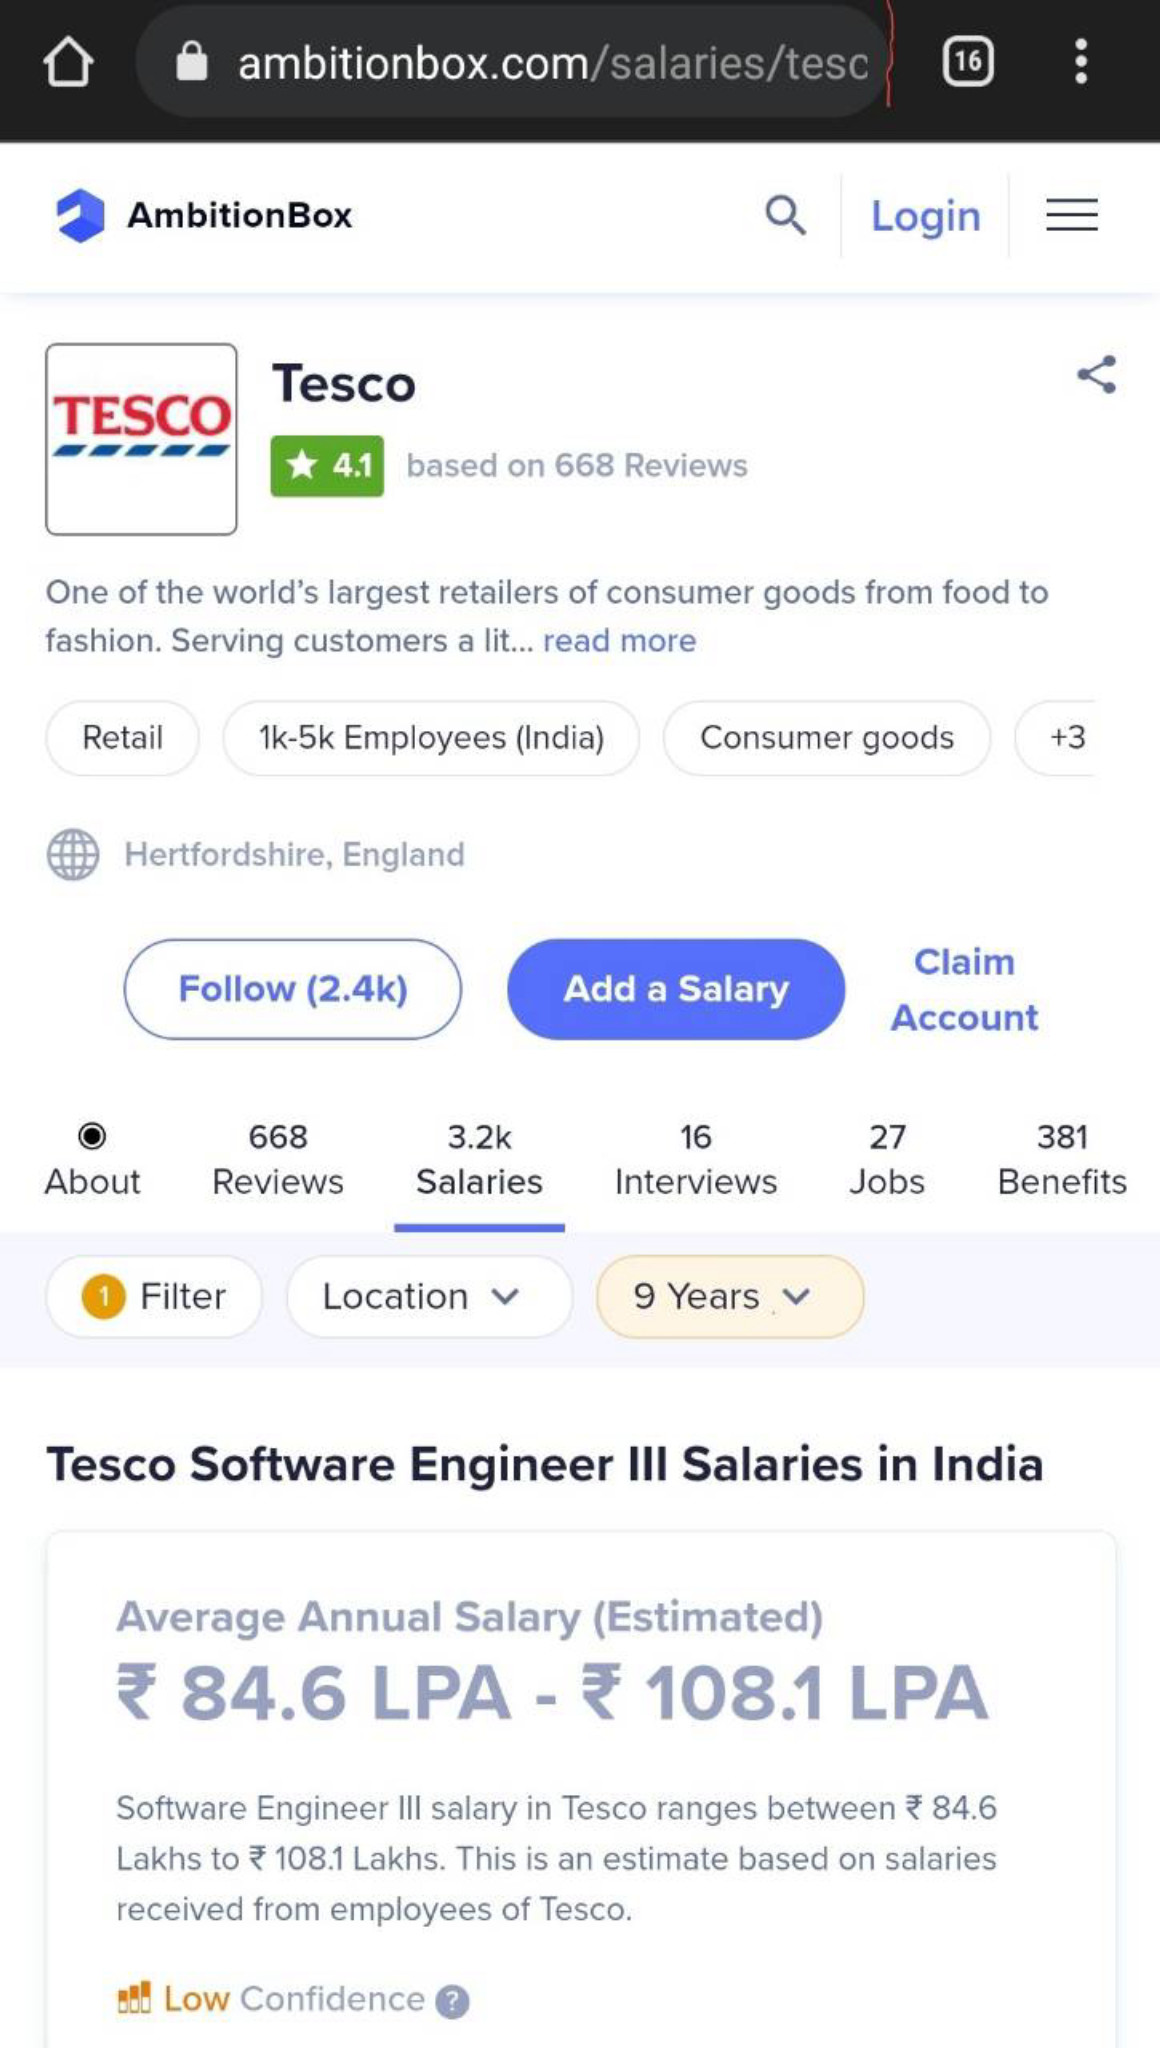This screenshot has width=1160, height=2048.
Task: Open the 16 Interviews tab
Action: 695,1160
